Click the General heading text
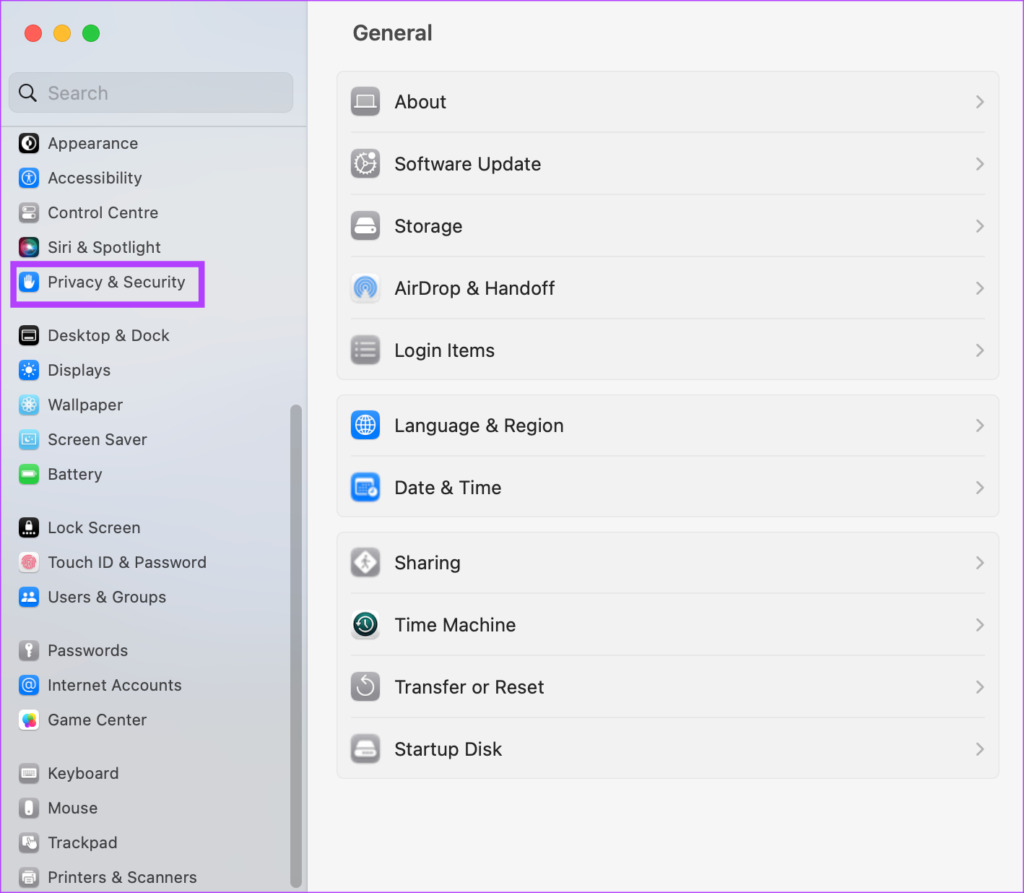 pos(392,33)
